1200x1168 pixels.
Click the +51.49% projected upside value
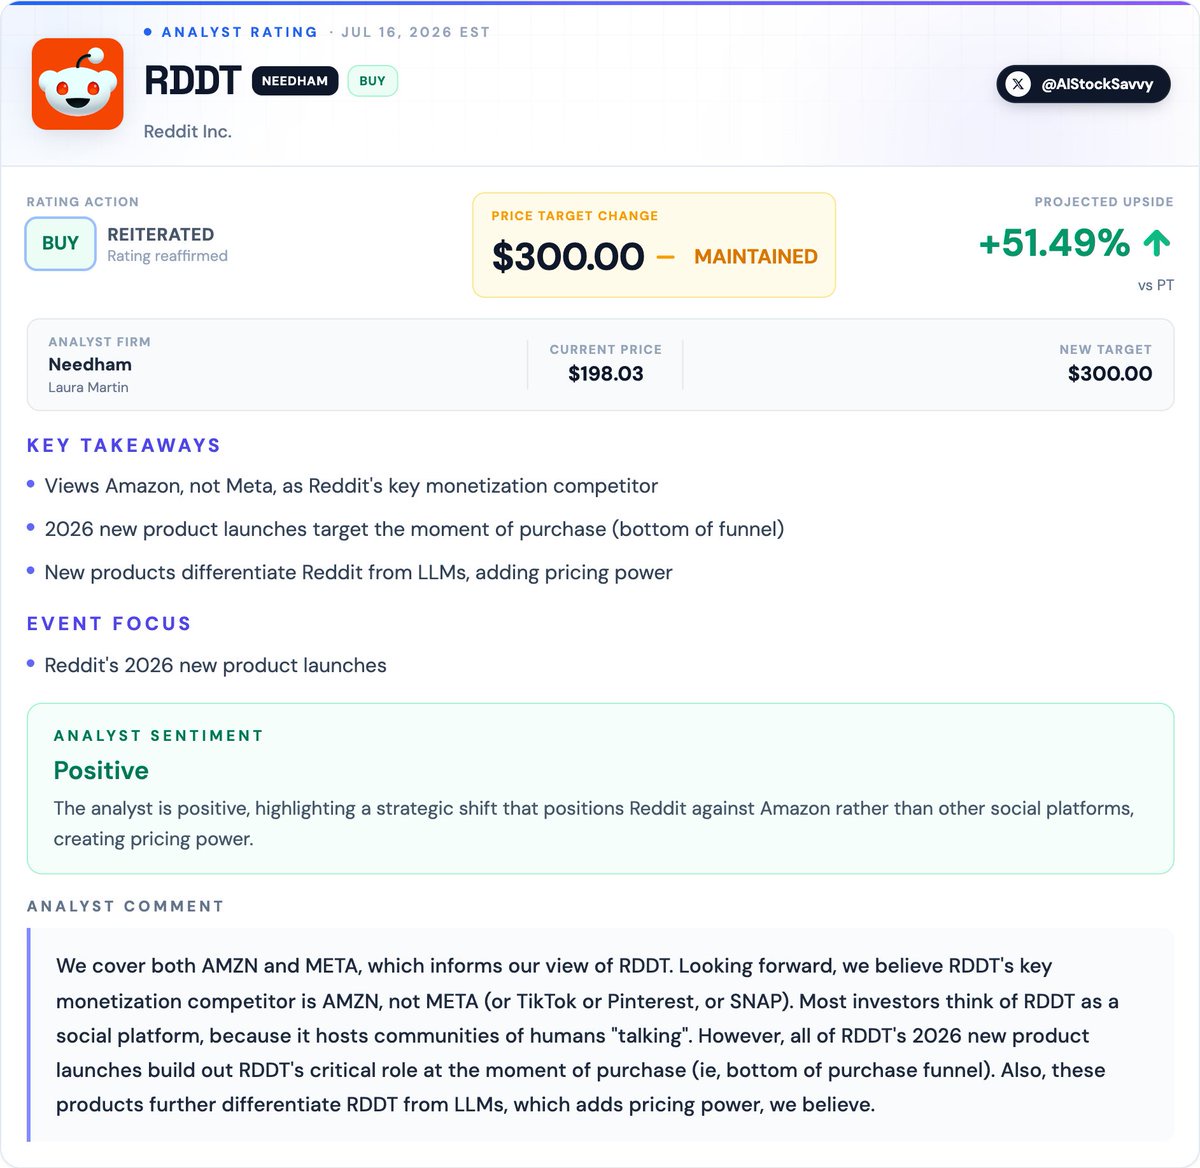[1054, 242]
